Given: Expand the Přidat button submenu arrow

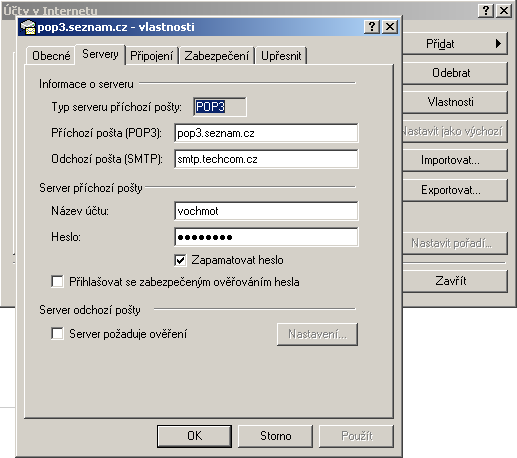Looking at the screenshot, I should [498, 44].
